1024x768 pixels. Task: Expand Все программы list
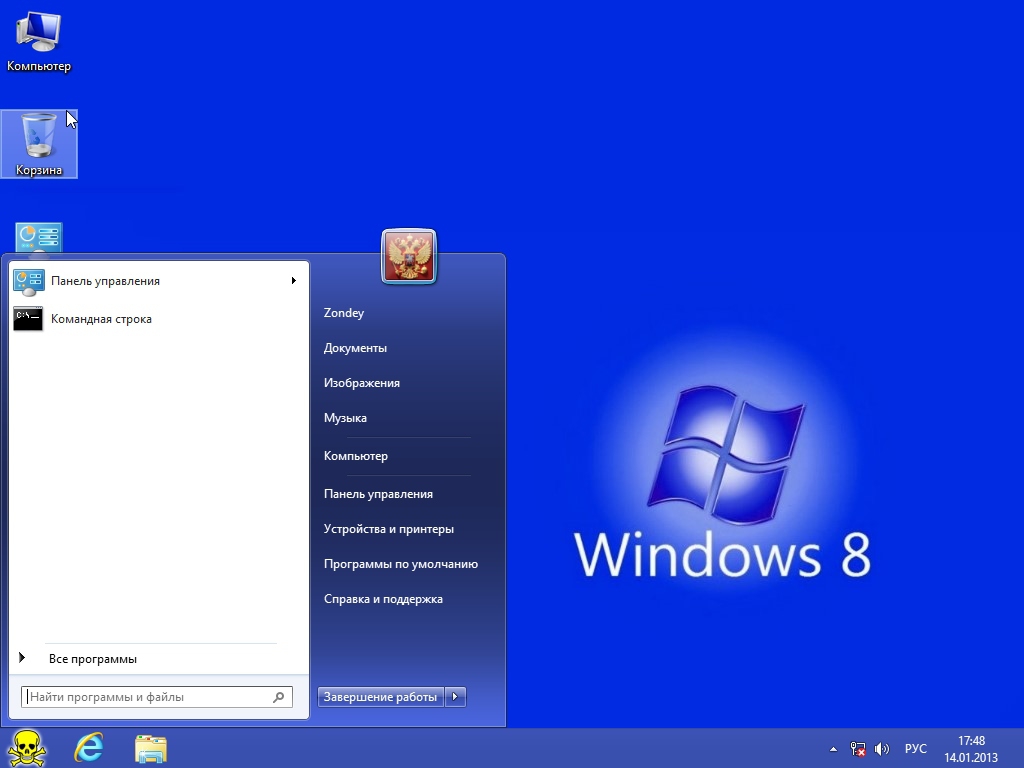92,659
